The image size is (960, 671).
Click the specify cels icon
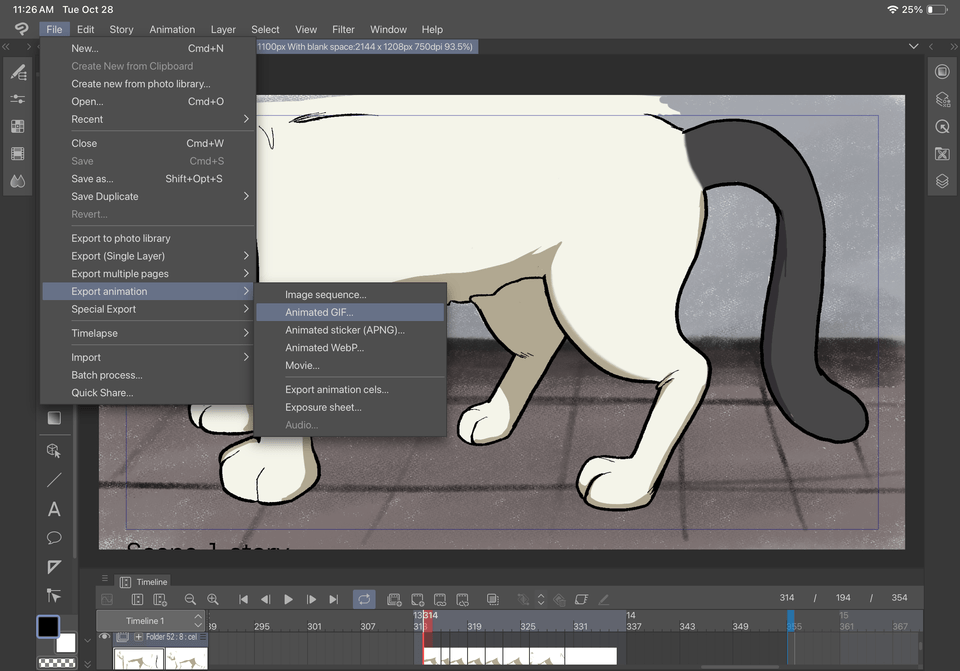440,599
